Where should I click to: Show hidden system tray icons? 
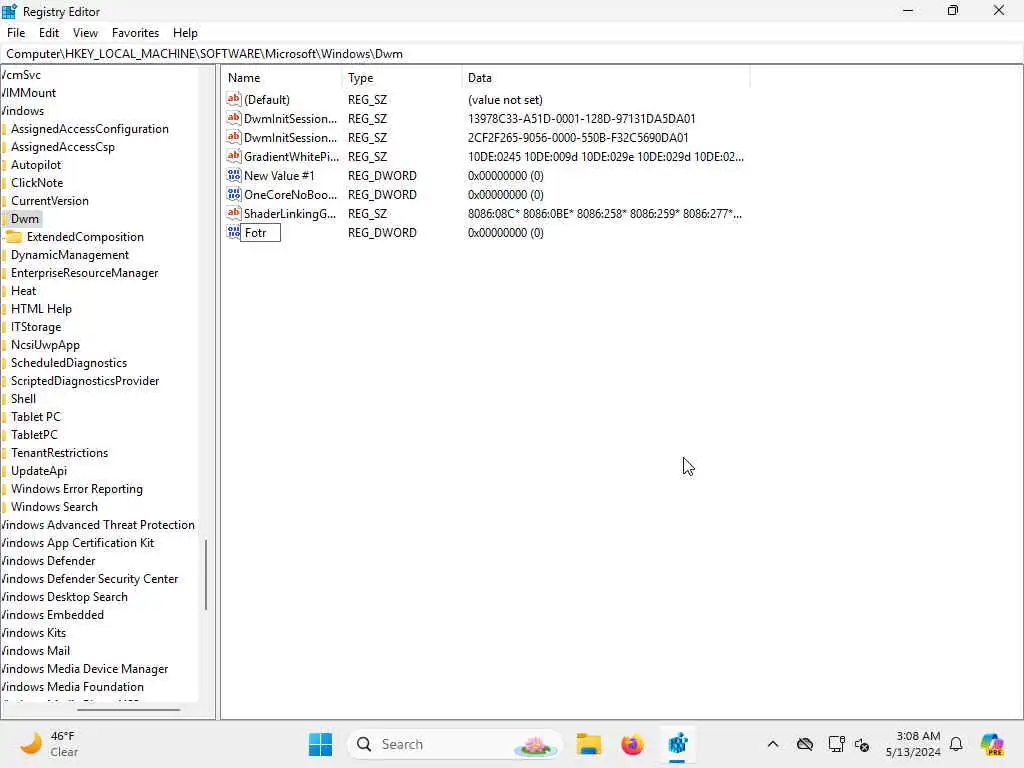[x=773, y=744]
